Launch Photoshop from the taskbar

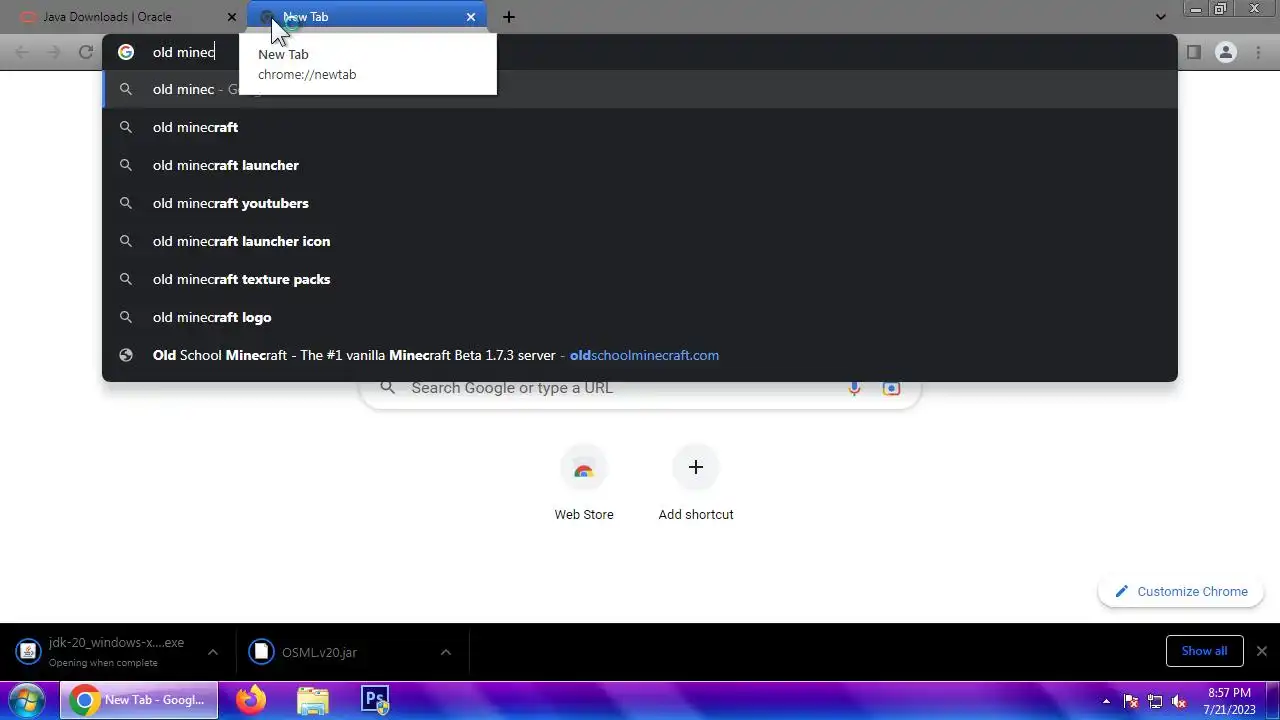click(375, 700)
